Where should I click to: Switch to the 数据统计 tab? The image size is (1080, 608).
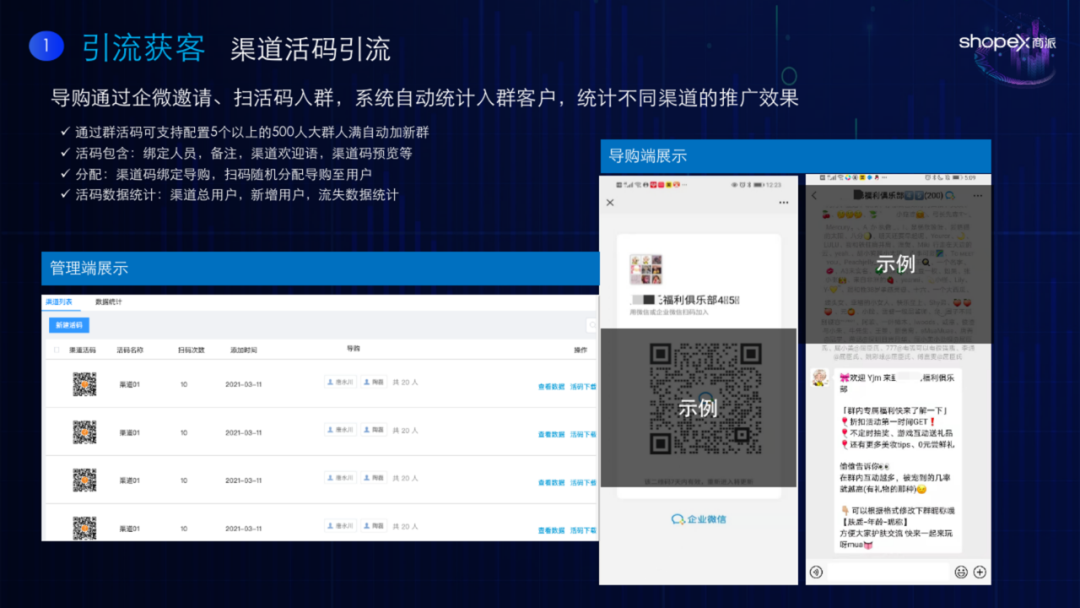tap(108, 302)
